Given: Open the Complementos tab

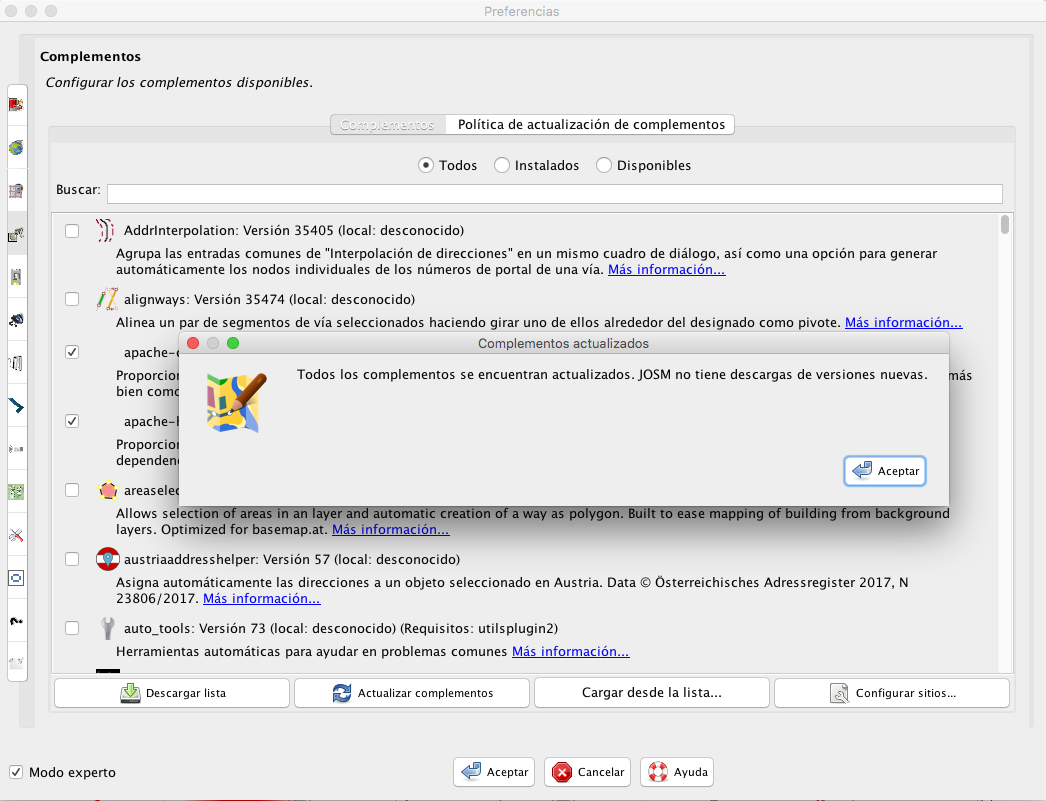Looking at the screenshot, I should coord(387,125).
